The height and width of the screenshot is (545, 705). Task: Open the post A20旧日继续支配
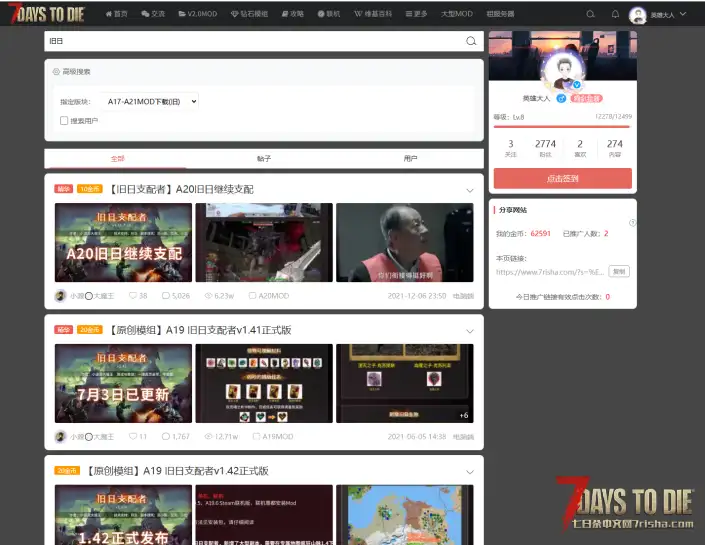click(x=182, y=189)
